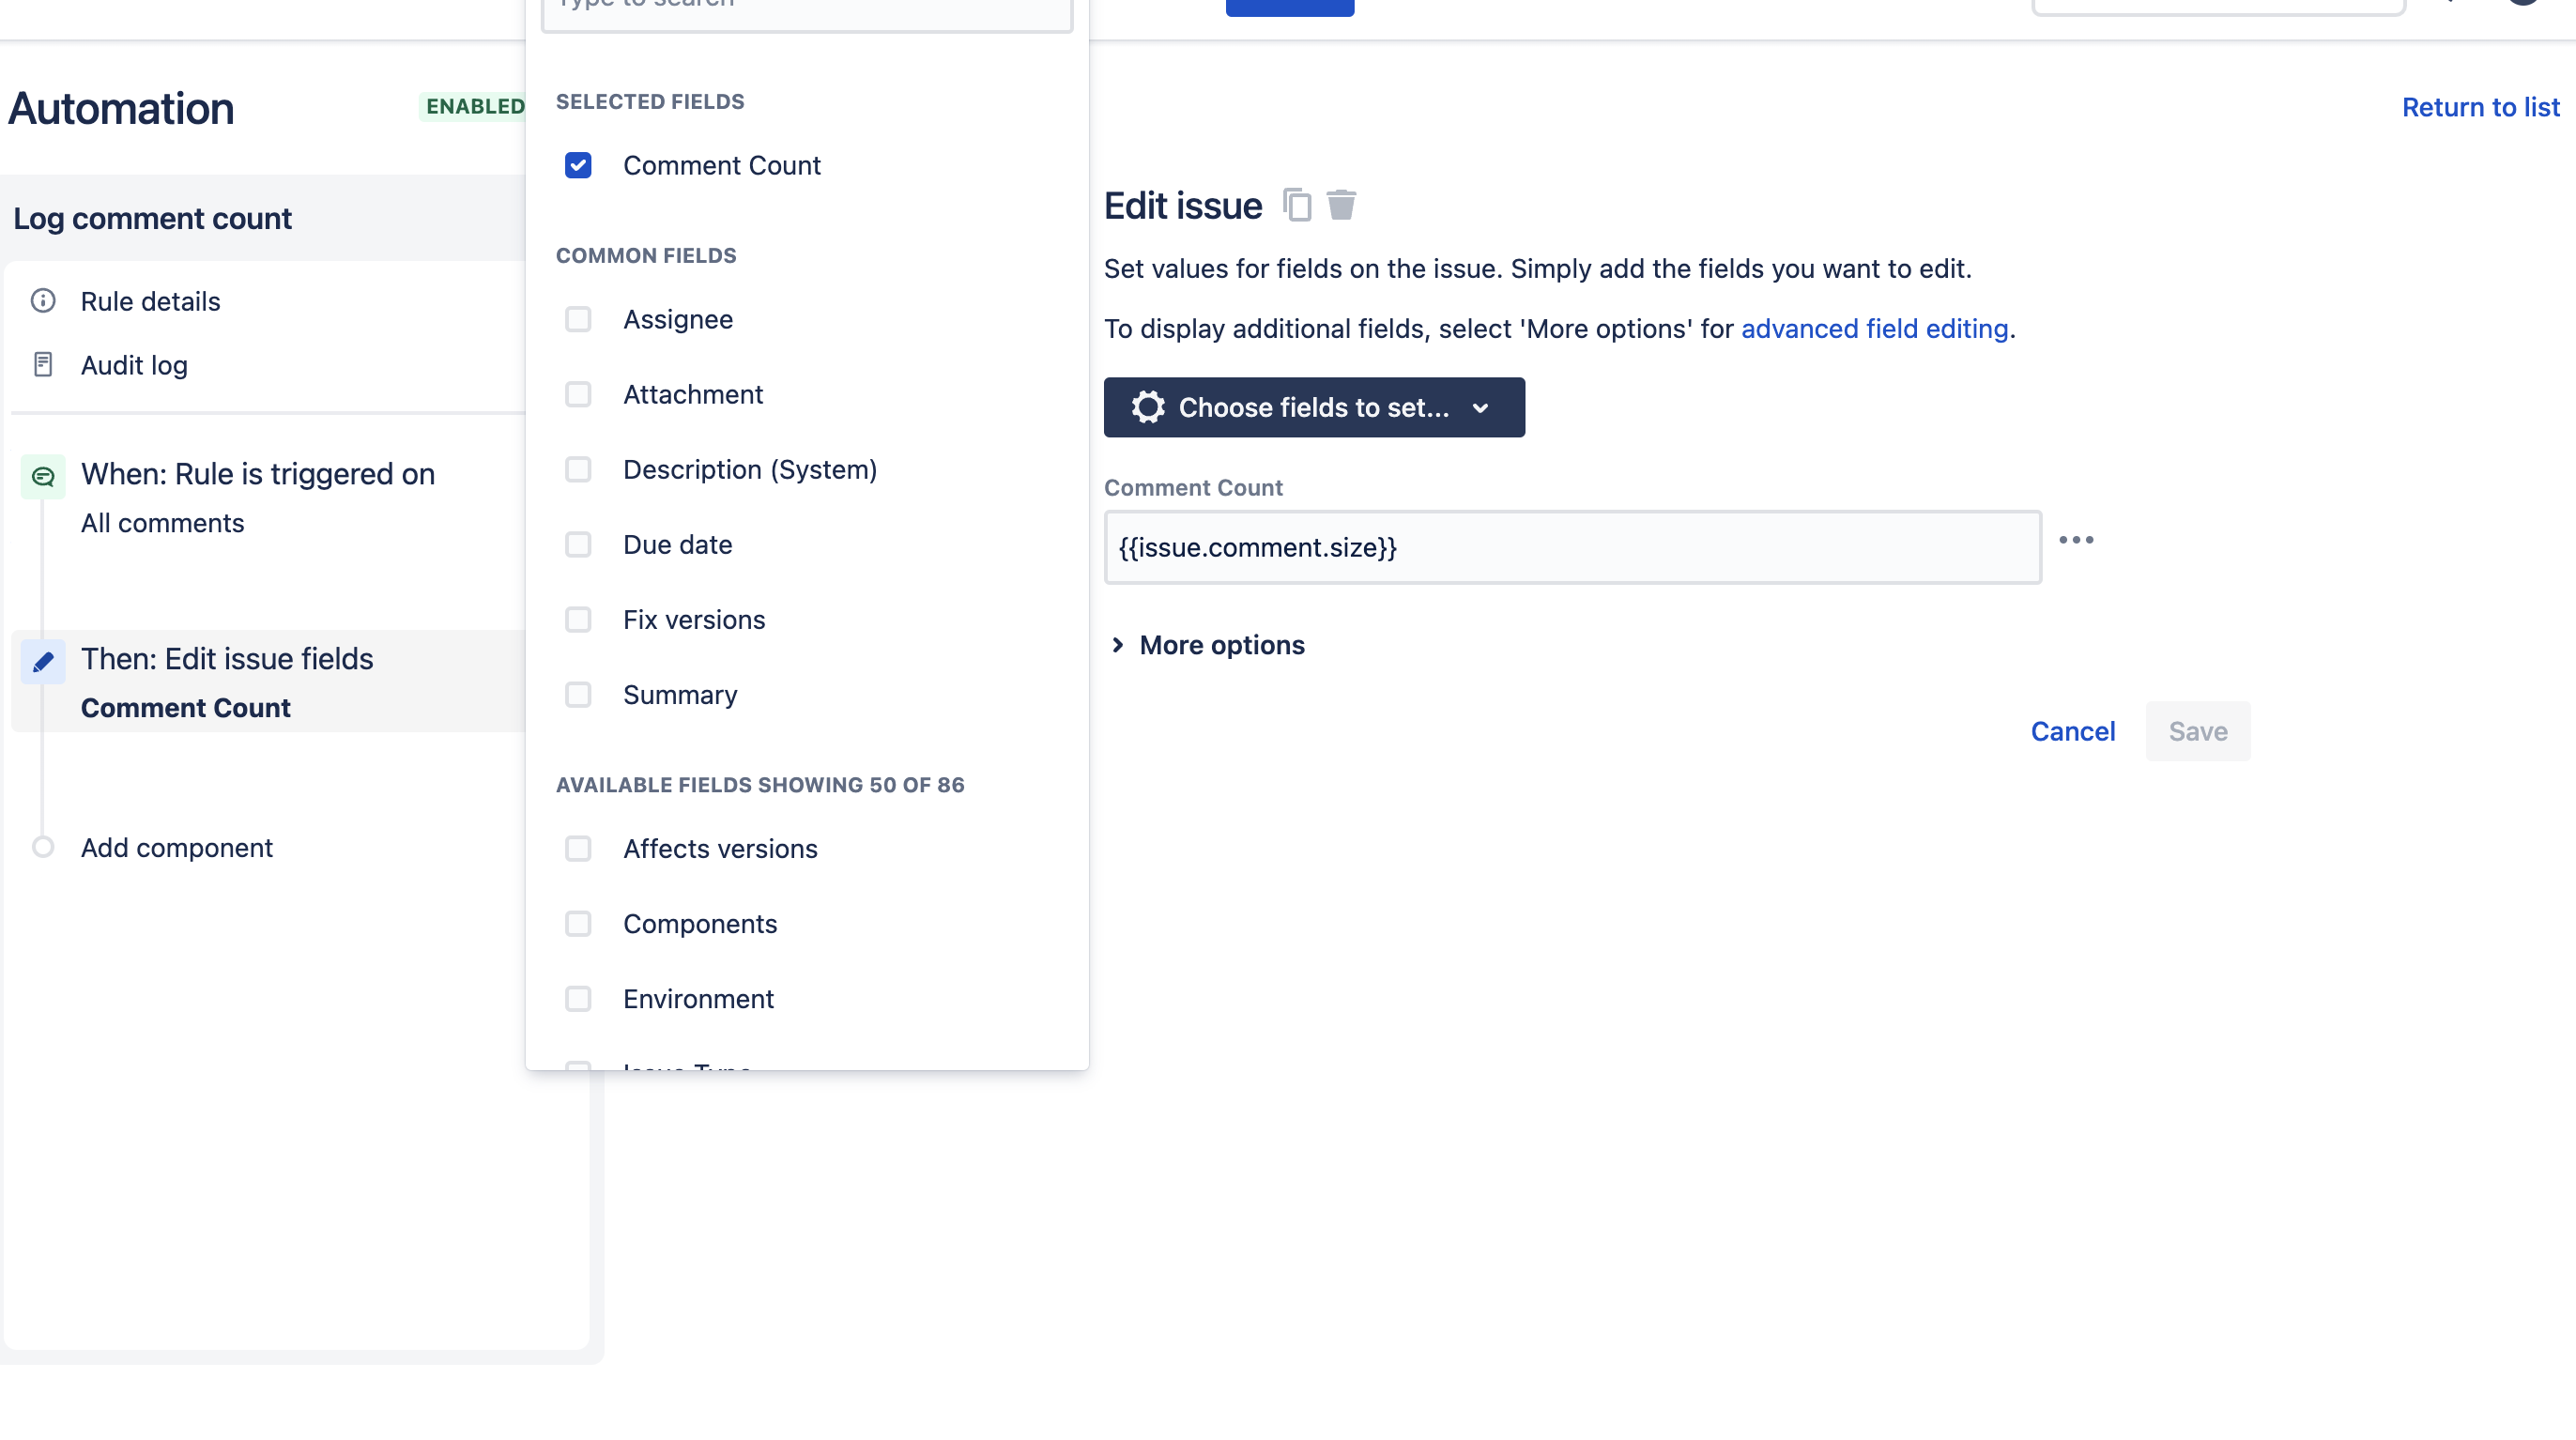Open the advanced field editing link

coord(1874,328)
